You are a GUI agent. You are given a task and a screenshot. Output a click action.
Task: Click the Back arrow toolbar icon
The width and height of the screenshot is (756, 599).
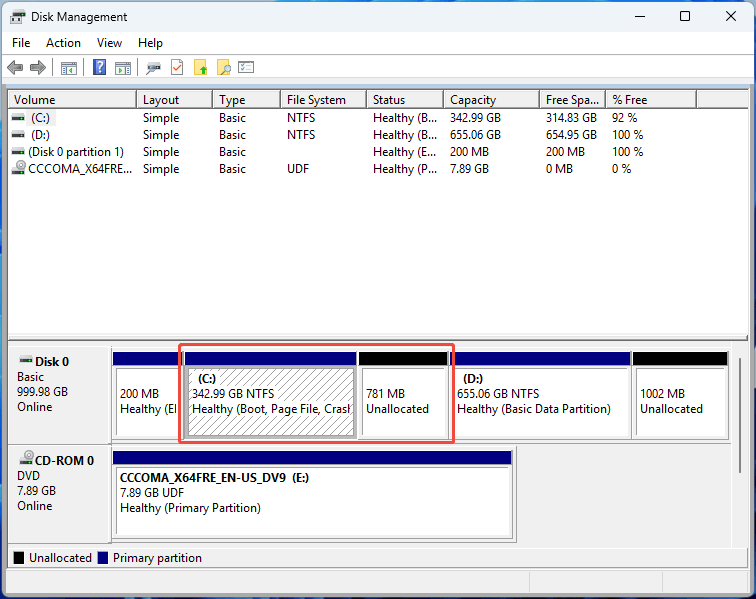[15, 68]
